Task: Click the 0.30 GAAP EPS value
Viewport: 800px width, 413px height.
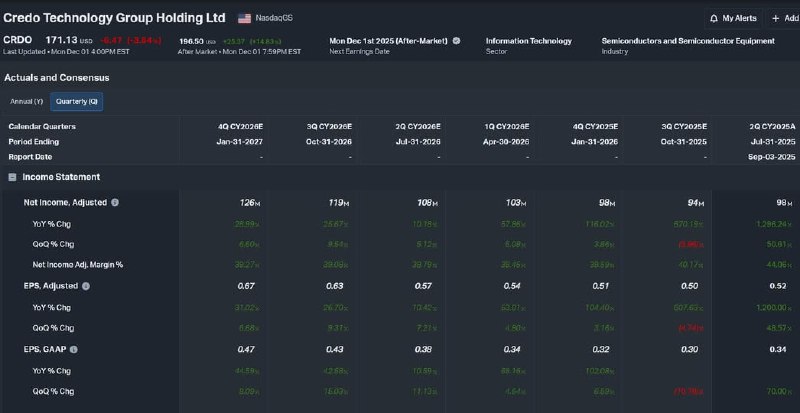Action: click(x=690, y=350)
